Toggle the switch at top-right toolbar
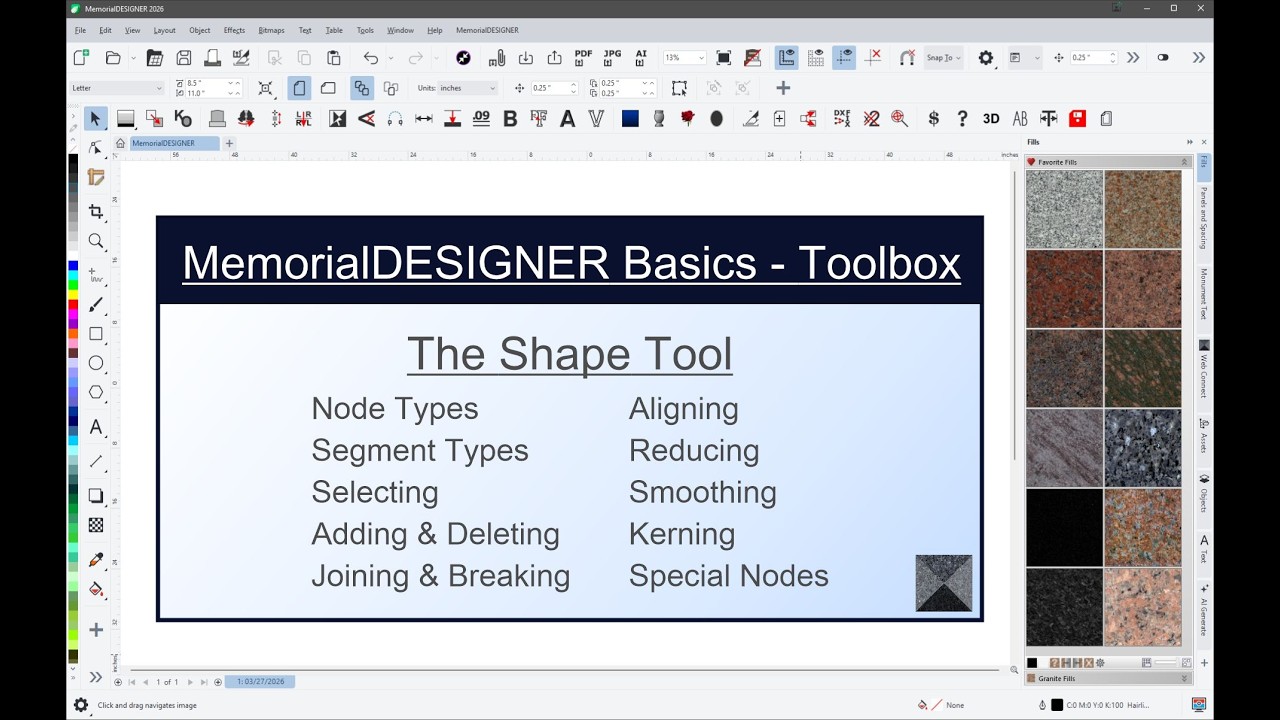 1163,58
